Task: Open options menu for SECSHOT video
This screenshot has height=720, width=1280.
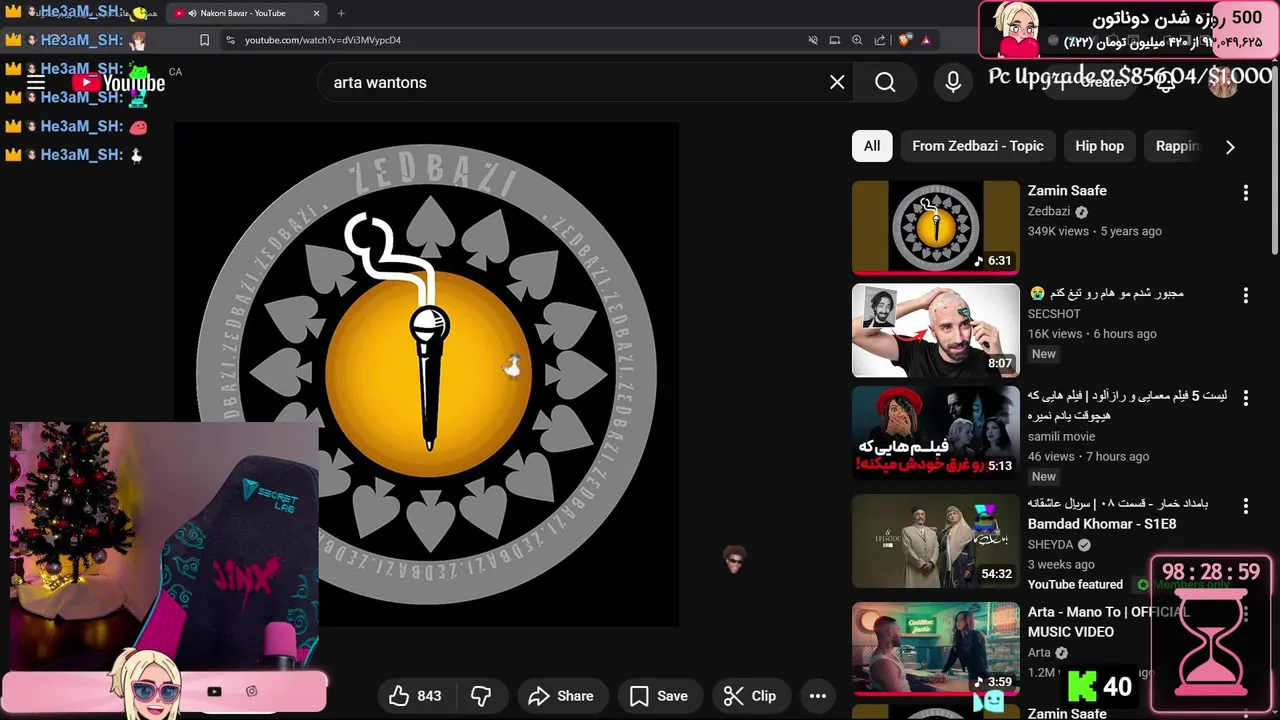Action: coord(1245,295)
